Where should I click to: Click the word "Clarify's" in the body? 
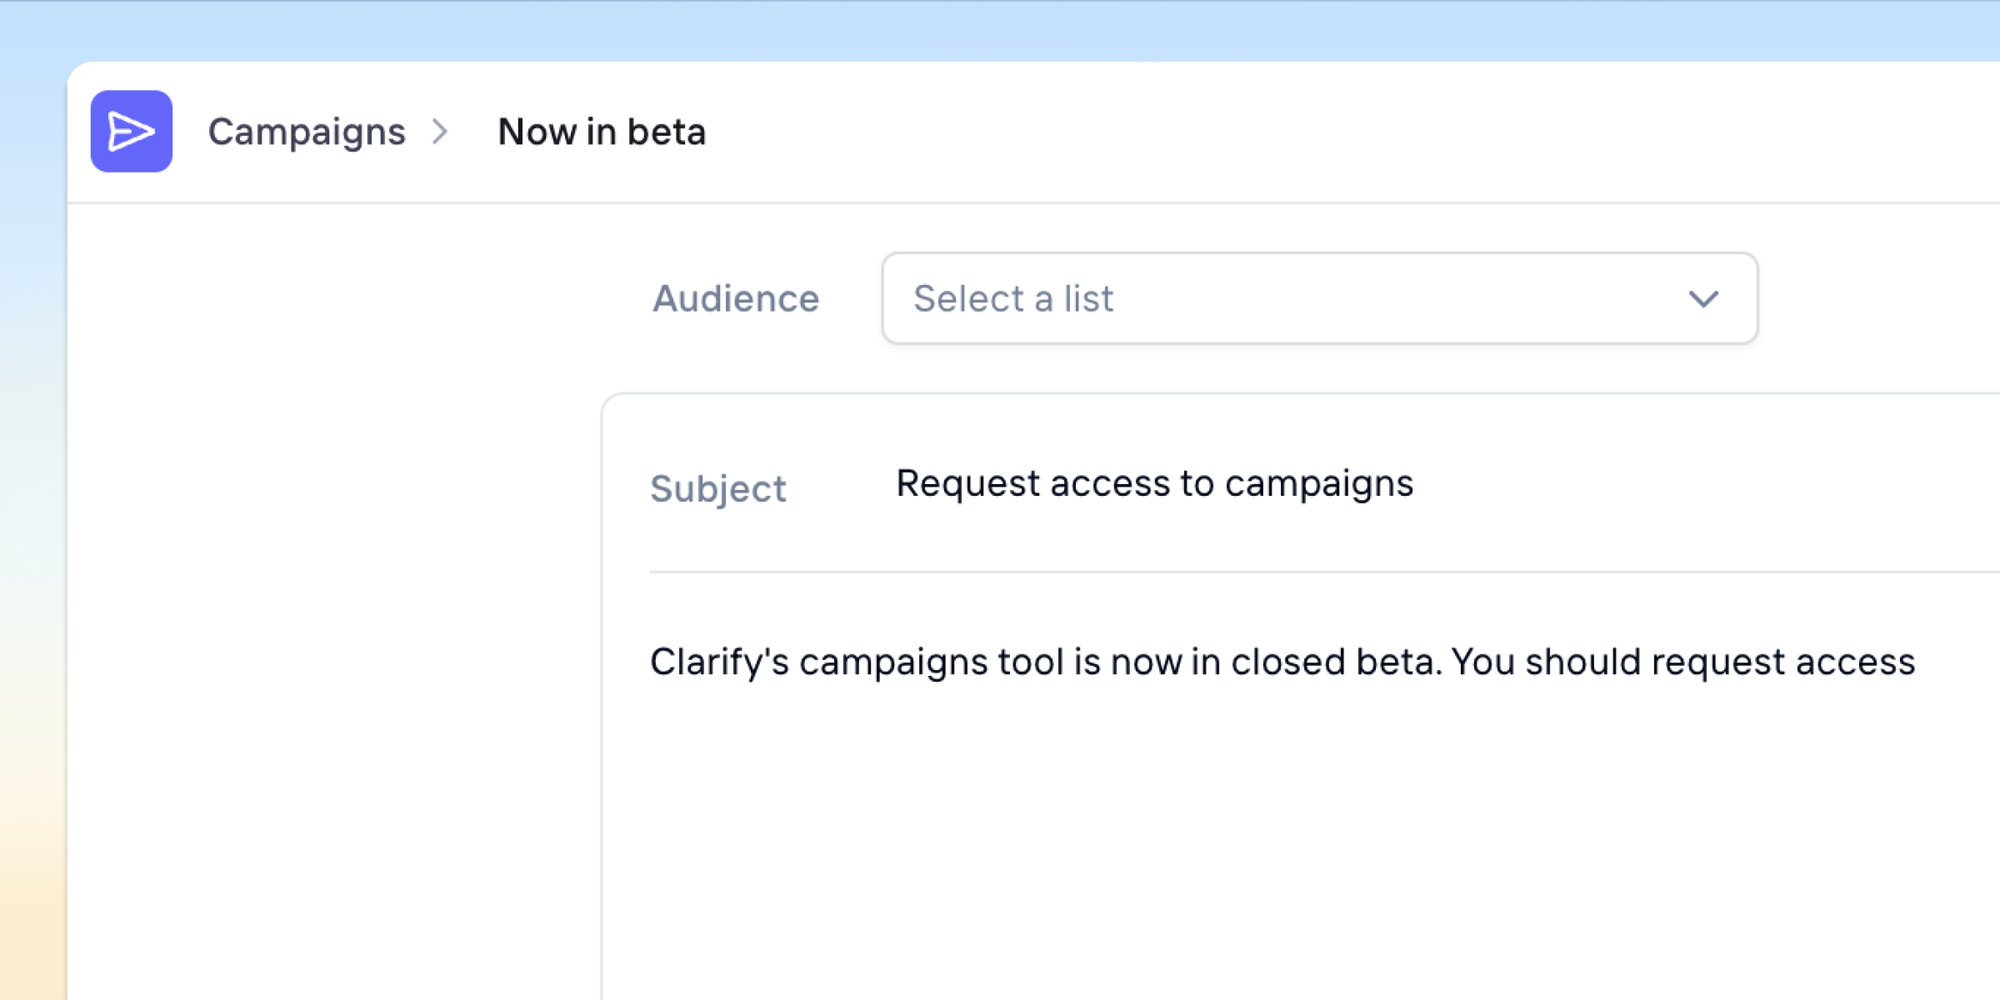tap(719, 662)
